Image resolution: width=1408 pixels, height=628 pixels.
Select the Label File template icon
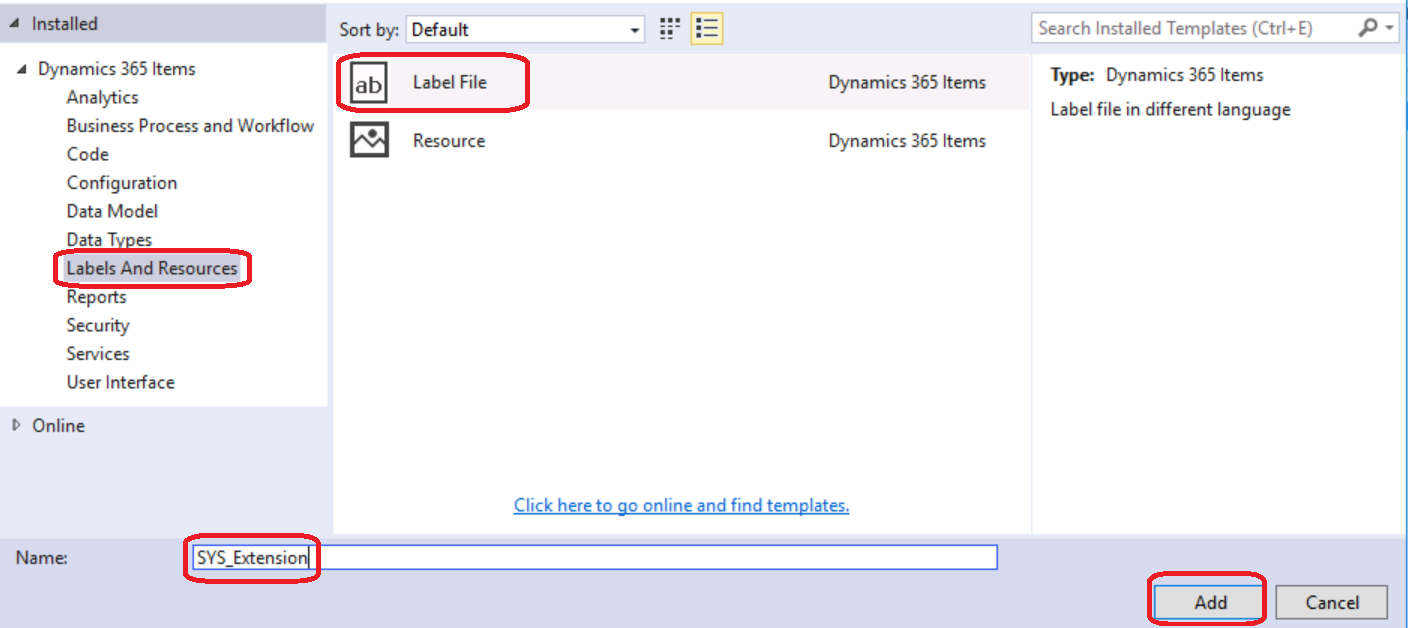369,83
